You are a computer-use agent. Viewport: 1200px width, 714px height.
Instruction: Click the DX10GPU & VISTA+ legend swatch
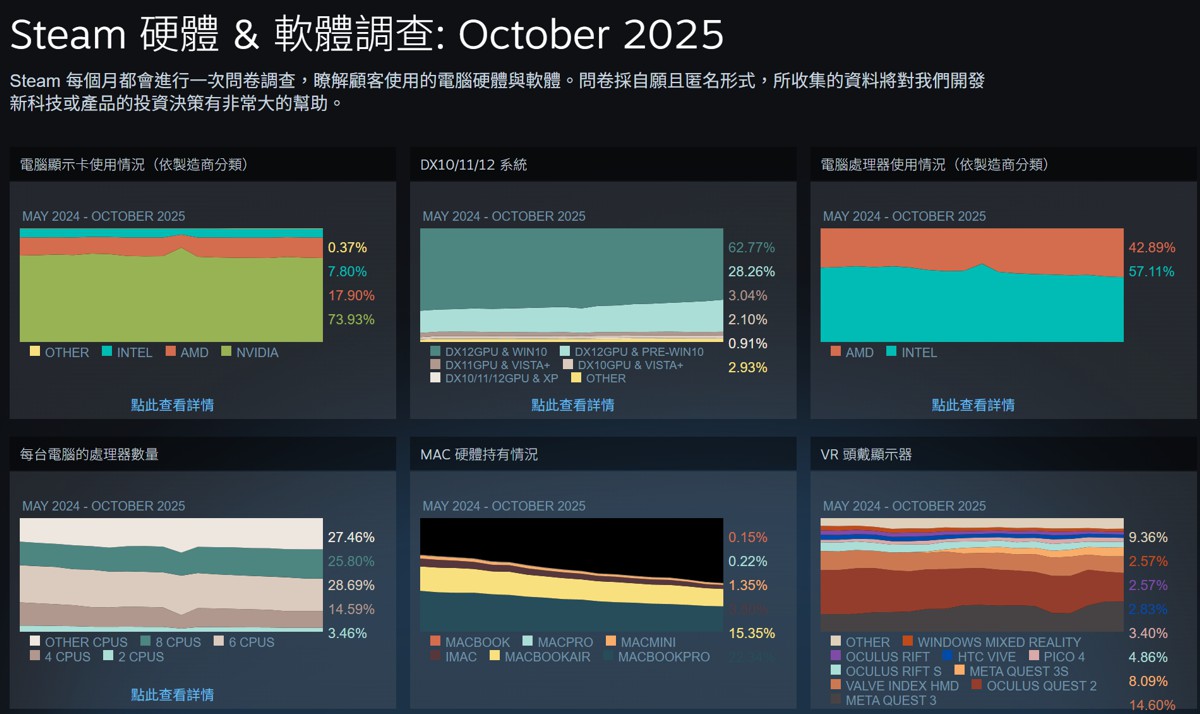click(568, 365)
